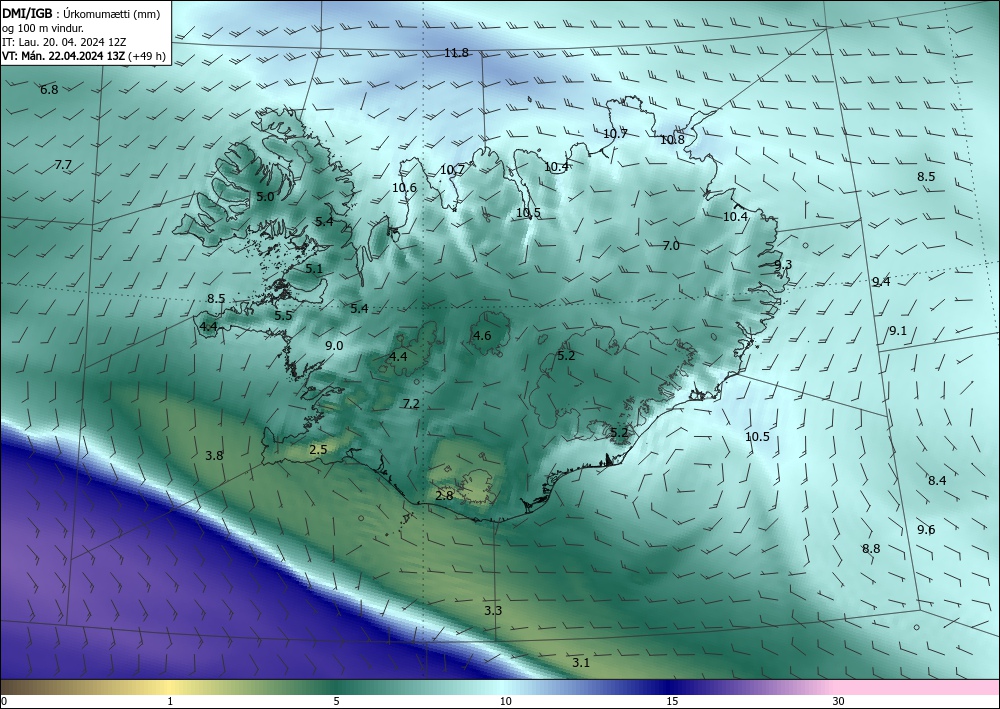Image resolution: width=1000 pixels, height=709 pixels.
Task: Click the pink end of the color scale
Action: click(918, 688)
